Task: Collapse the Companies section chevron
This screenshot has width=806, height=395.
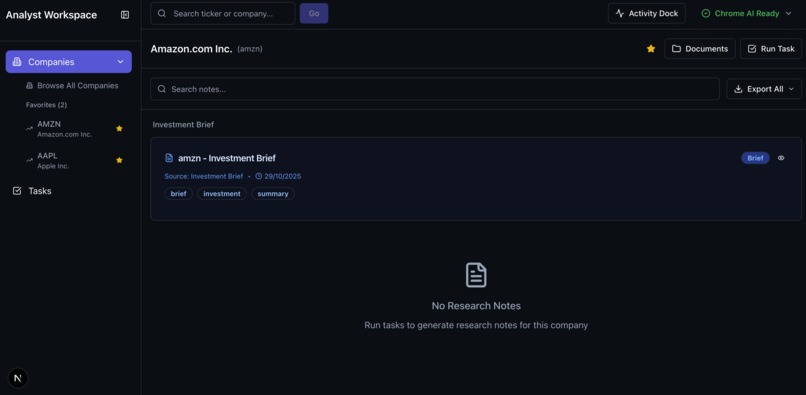Action: tap(120, 62)
